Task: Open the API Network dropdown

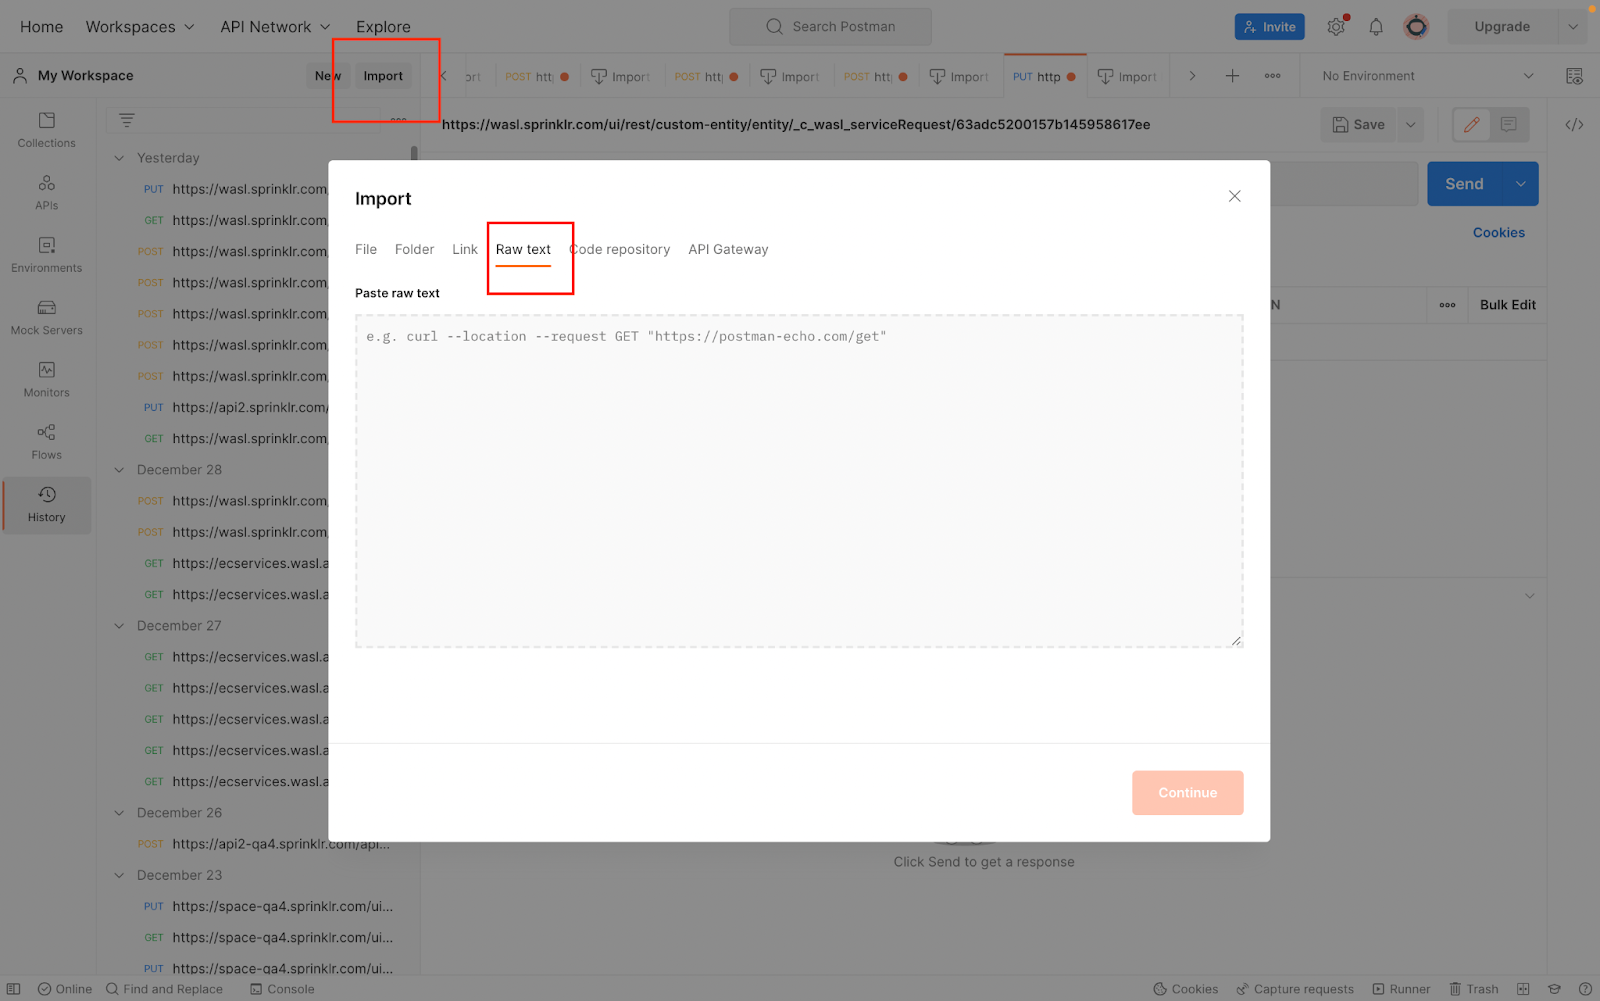Action: click(275, 27)
